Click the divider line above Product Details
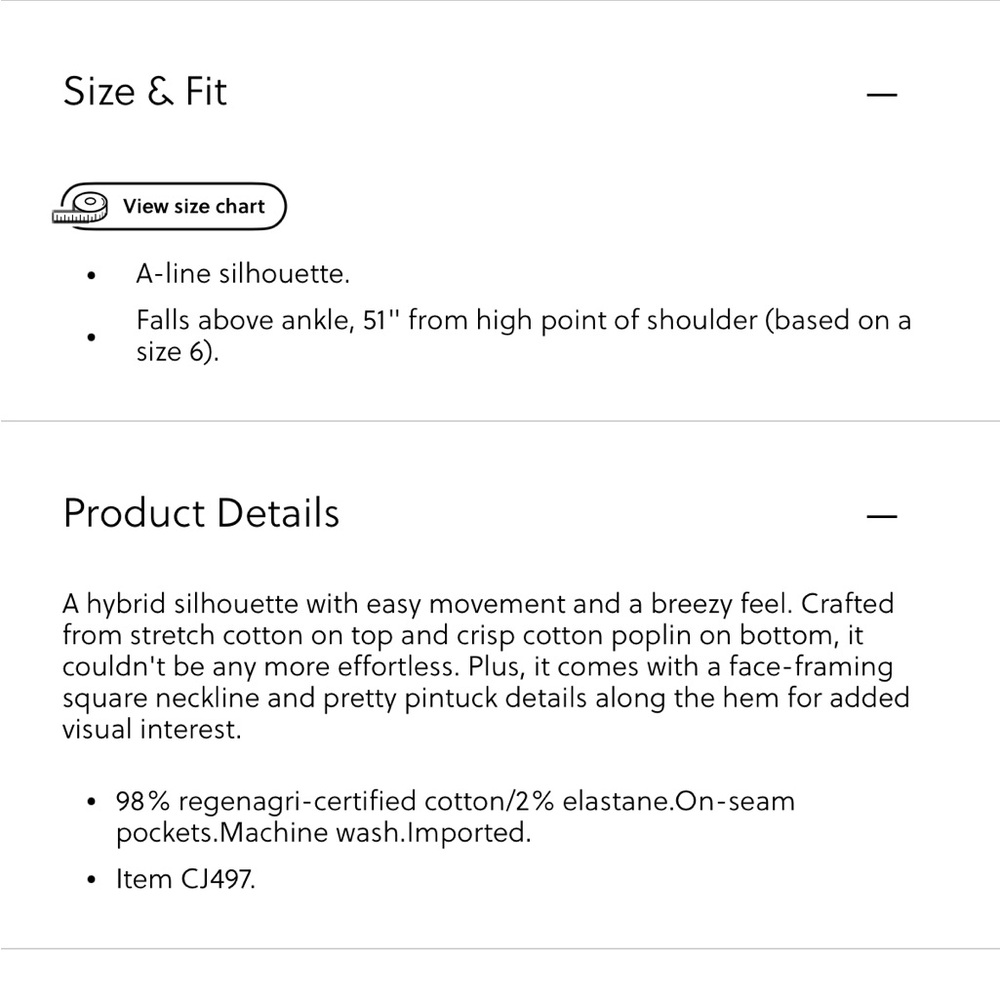Viewport: 1000px width, 1000px height. (x=500, y=421)
